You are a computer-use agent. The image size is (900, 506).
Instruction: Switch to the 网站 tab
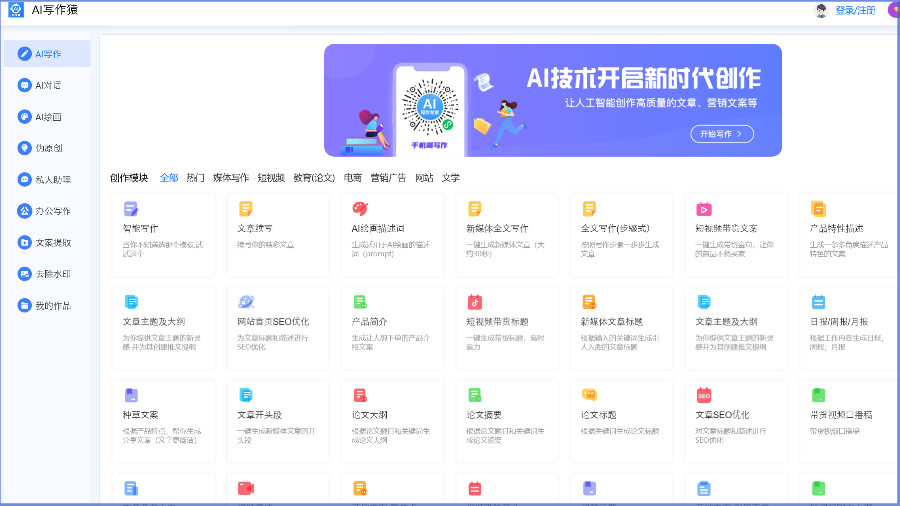(424, 178)
